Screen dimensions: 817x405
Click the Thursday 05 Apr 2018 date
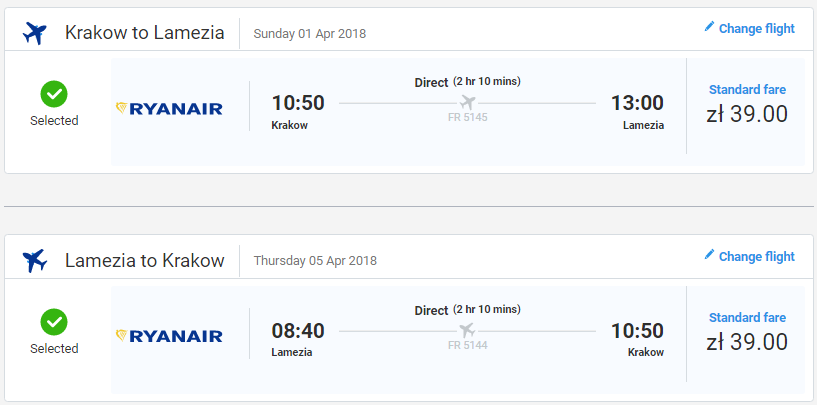pos(315,260)
